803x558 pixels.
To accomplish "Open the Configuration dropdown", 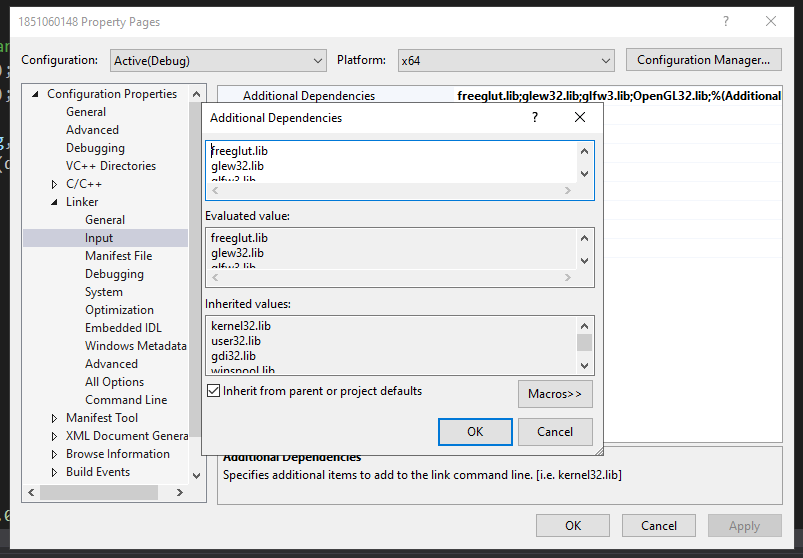I will (x=218, y=60).
